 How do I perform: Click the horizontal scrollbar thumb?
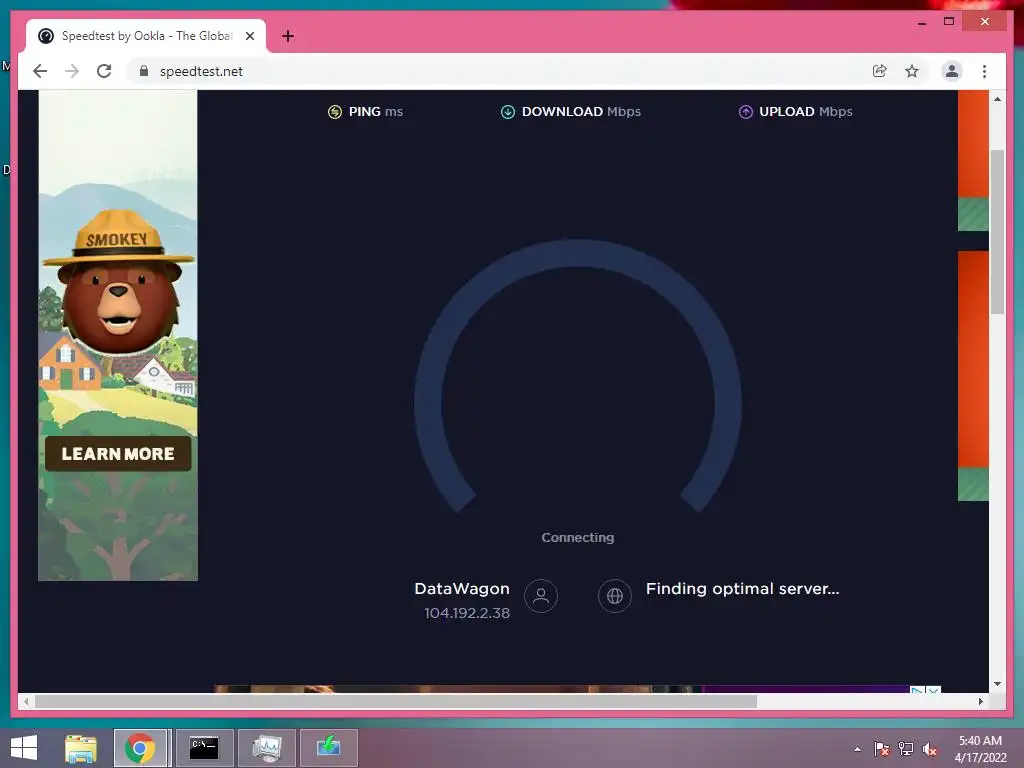[x=396, y=701]
